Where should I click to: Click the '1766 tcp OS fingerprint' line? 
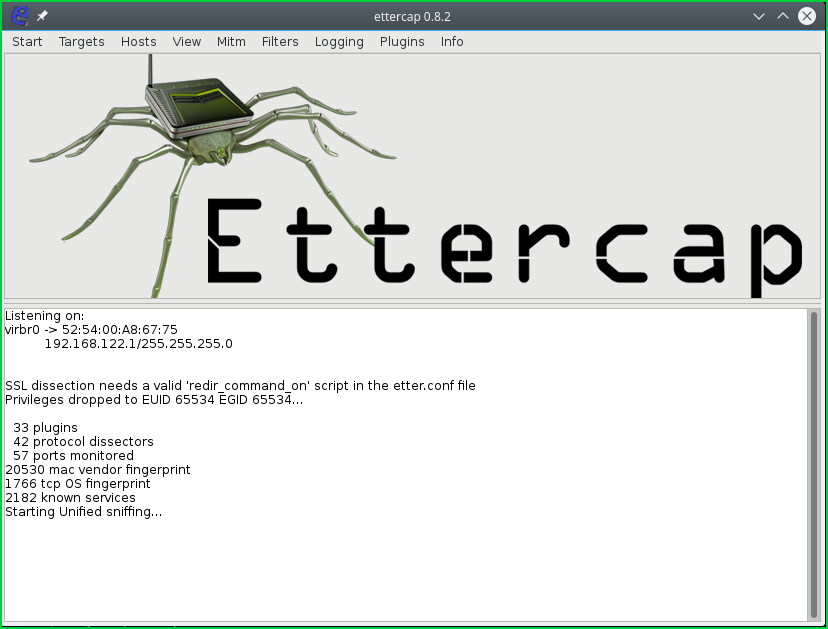click(x=78, y=484)
